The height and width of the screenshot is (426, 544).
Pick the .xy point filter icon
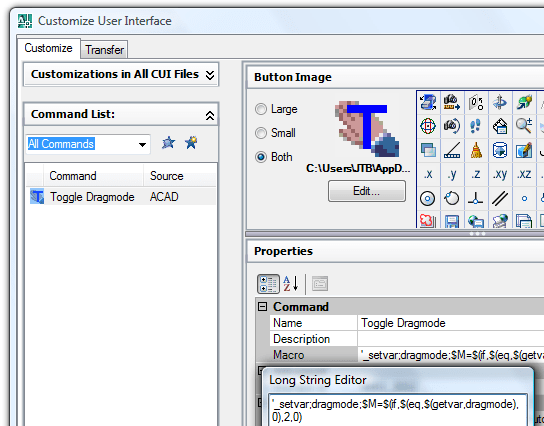coord(500,174)
